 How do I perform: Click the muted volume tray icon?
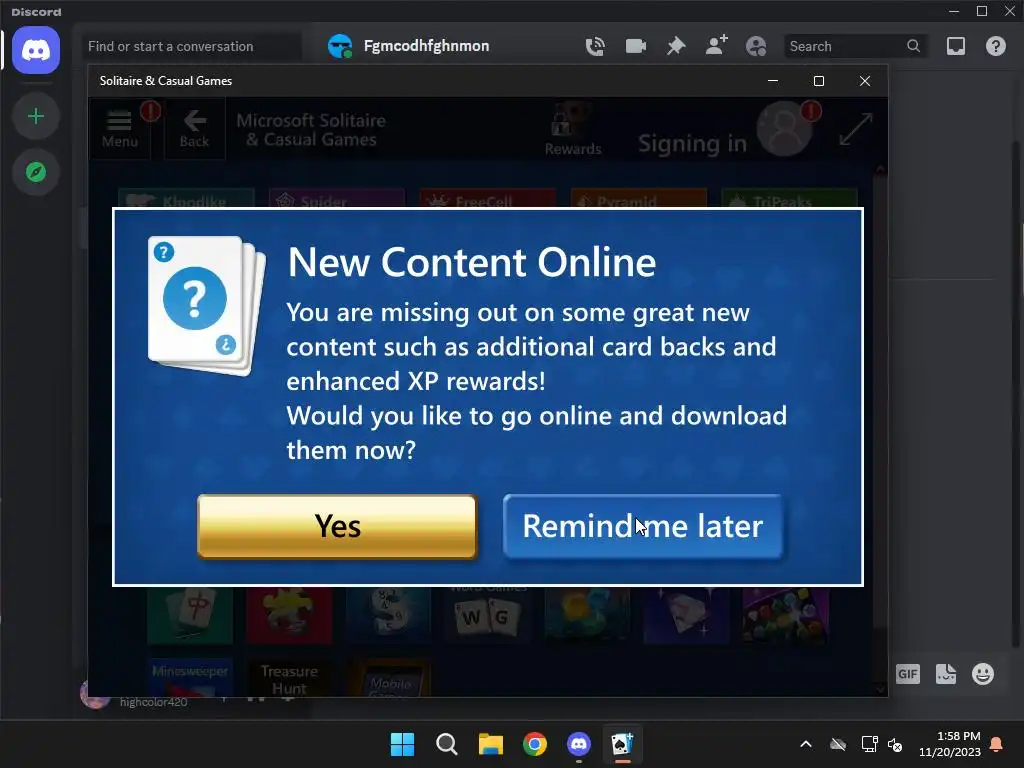[x=895, y=744]
